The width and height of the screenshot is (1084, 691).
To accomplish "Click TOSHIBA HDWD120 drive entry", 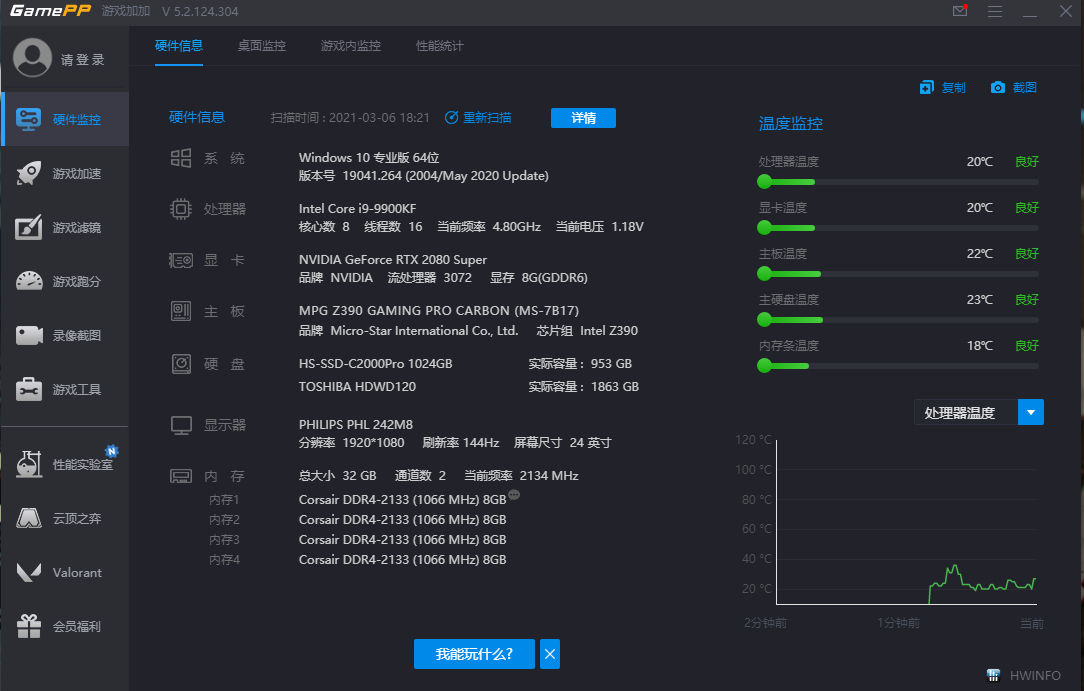I will tap(357, 387).
